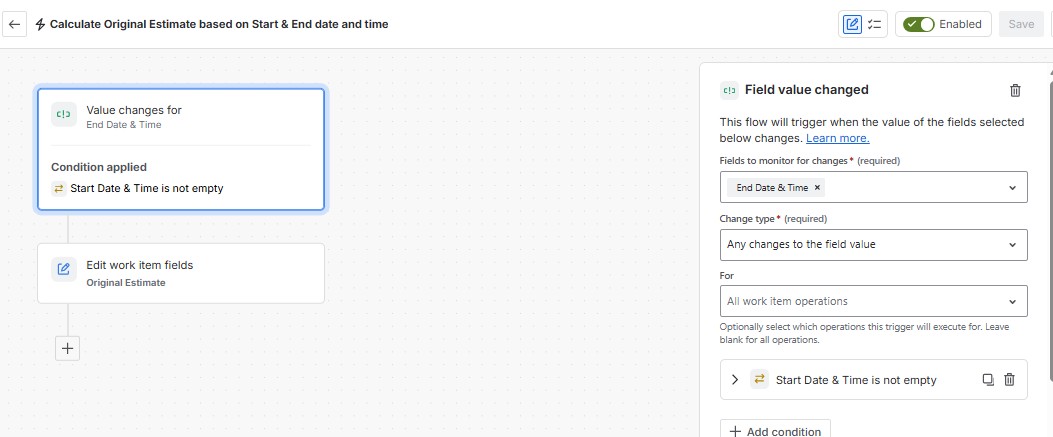This screenshot has height=437, width=1053.
Task: Click the condition arrows icon in panel
Action: (759, 380)
